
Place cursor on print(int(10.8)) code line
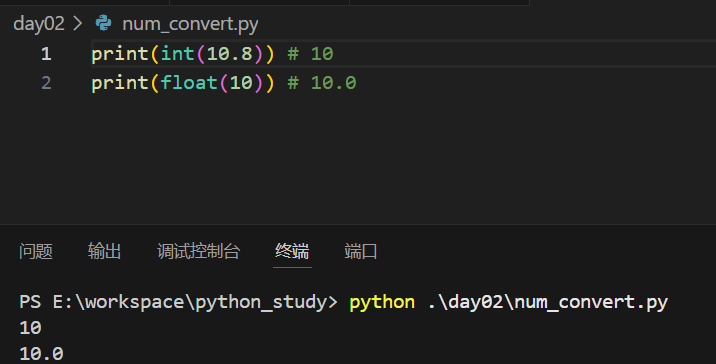[183, 54]
